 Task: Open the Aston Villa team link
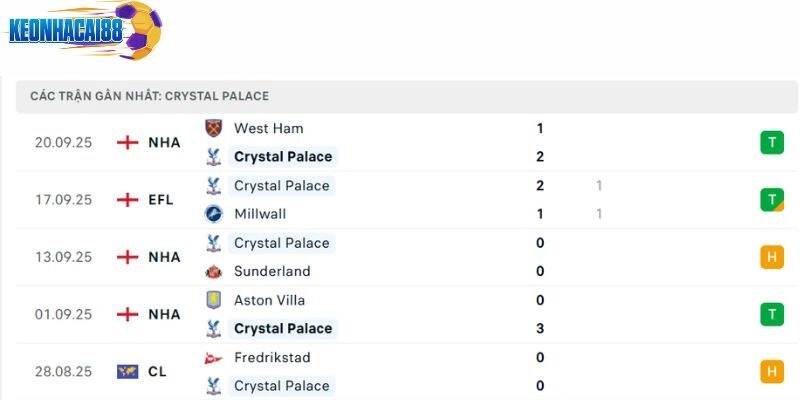click(269, 300)
